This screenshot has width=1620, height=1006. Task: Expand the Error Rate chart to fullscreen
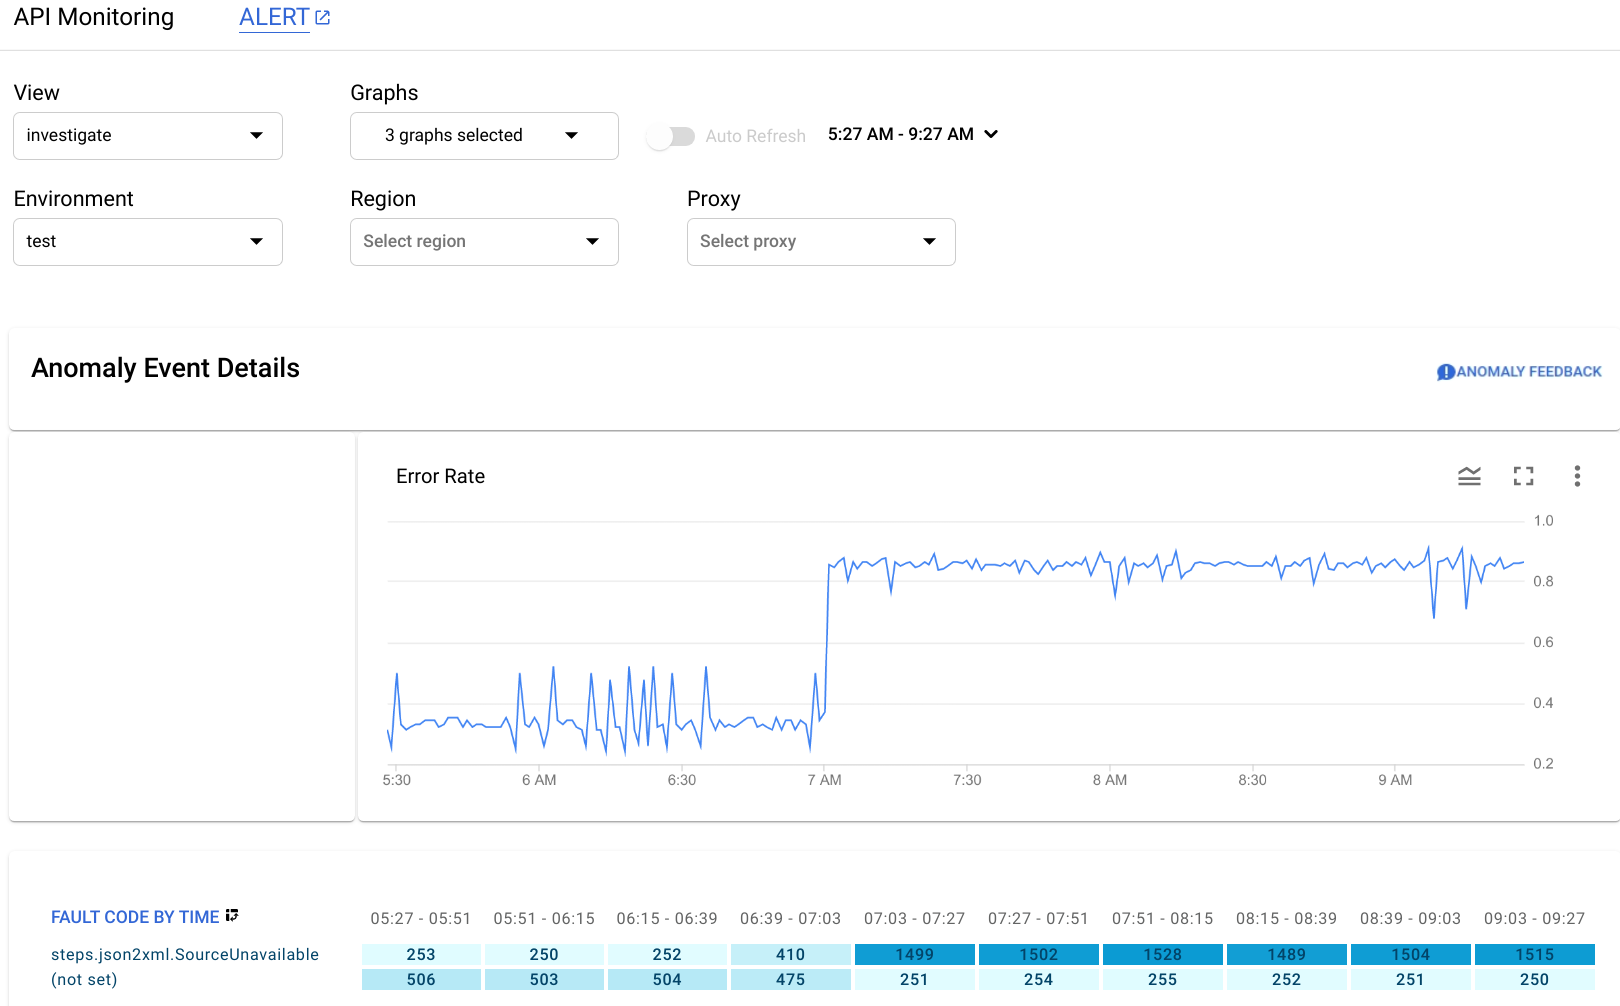coord(1523,477)
